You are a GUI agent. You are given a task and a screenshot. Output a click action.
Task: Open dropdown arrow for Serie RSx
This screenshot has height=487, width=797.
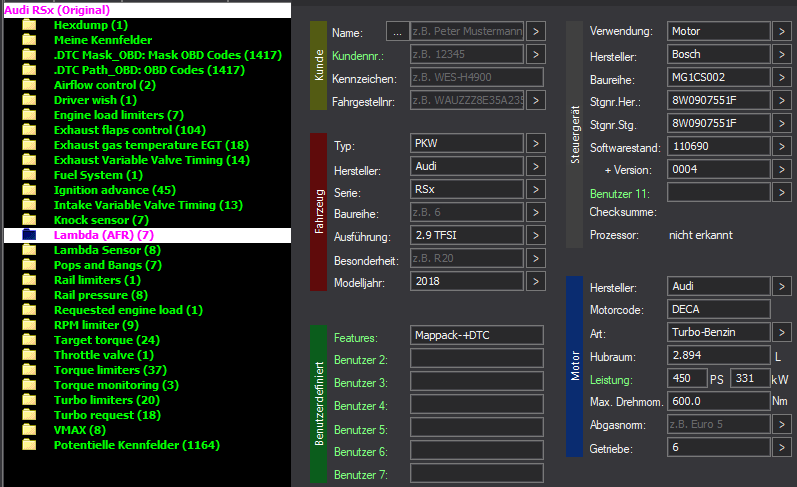[536, 189]
